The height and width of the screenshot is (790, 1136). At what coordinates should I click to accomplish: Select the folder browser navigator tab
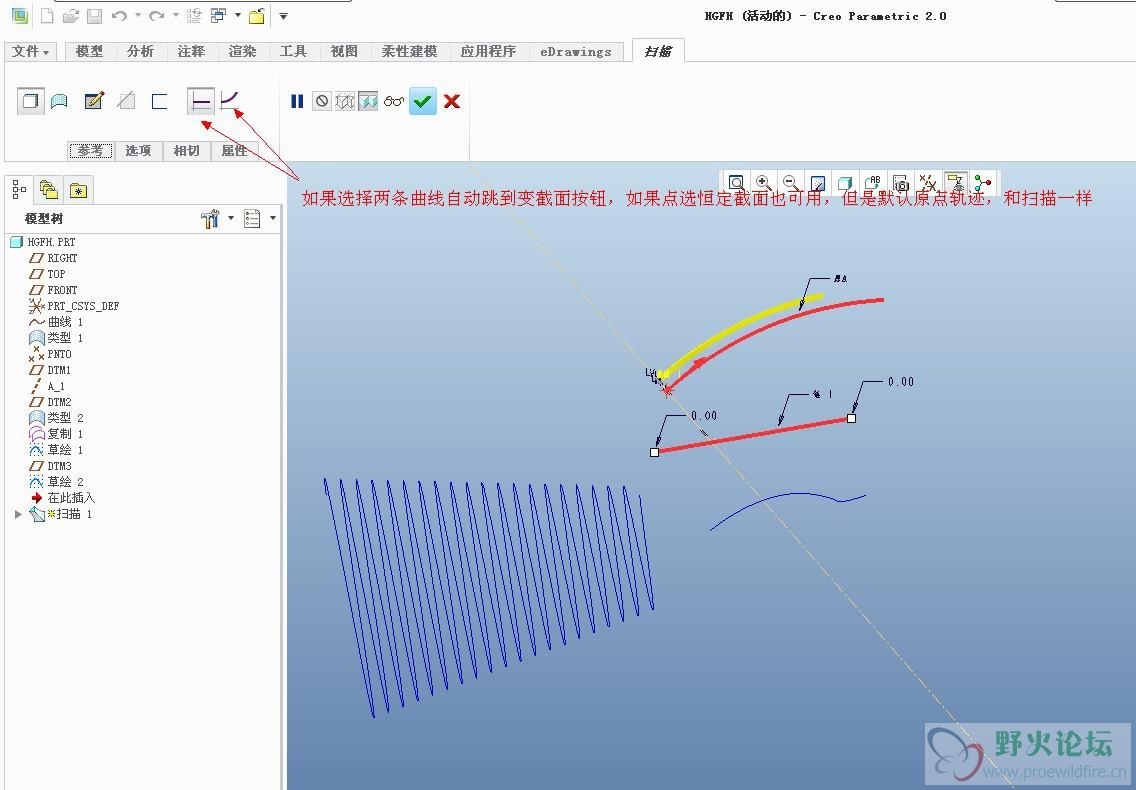click(49, 190)
